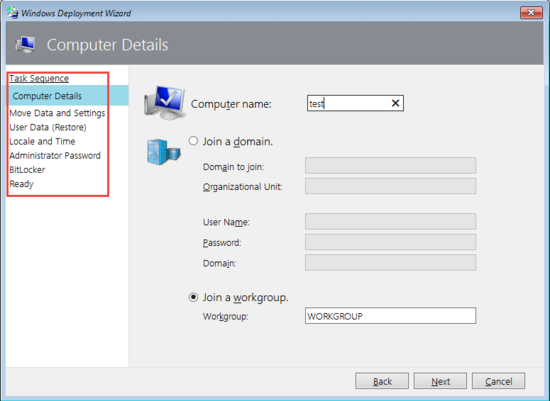
Task: Click the Domain credentials field
Action: point(390,262)
